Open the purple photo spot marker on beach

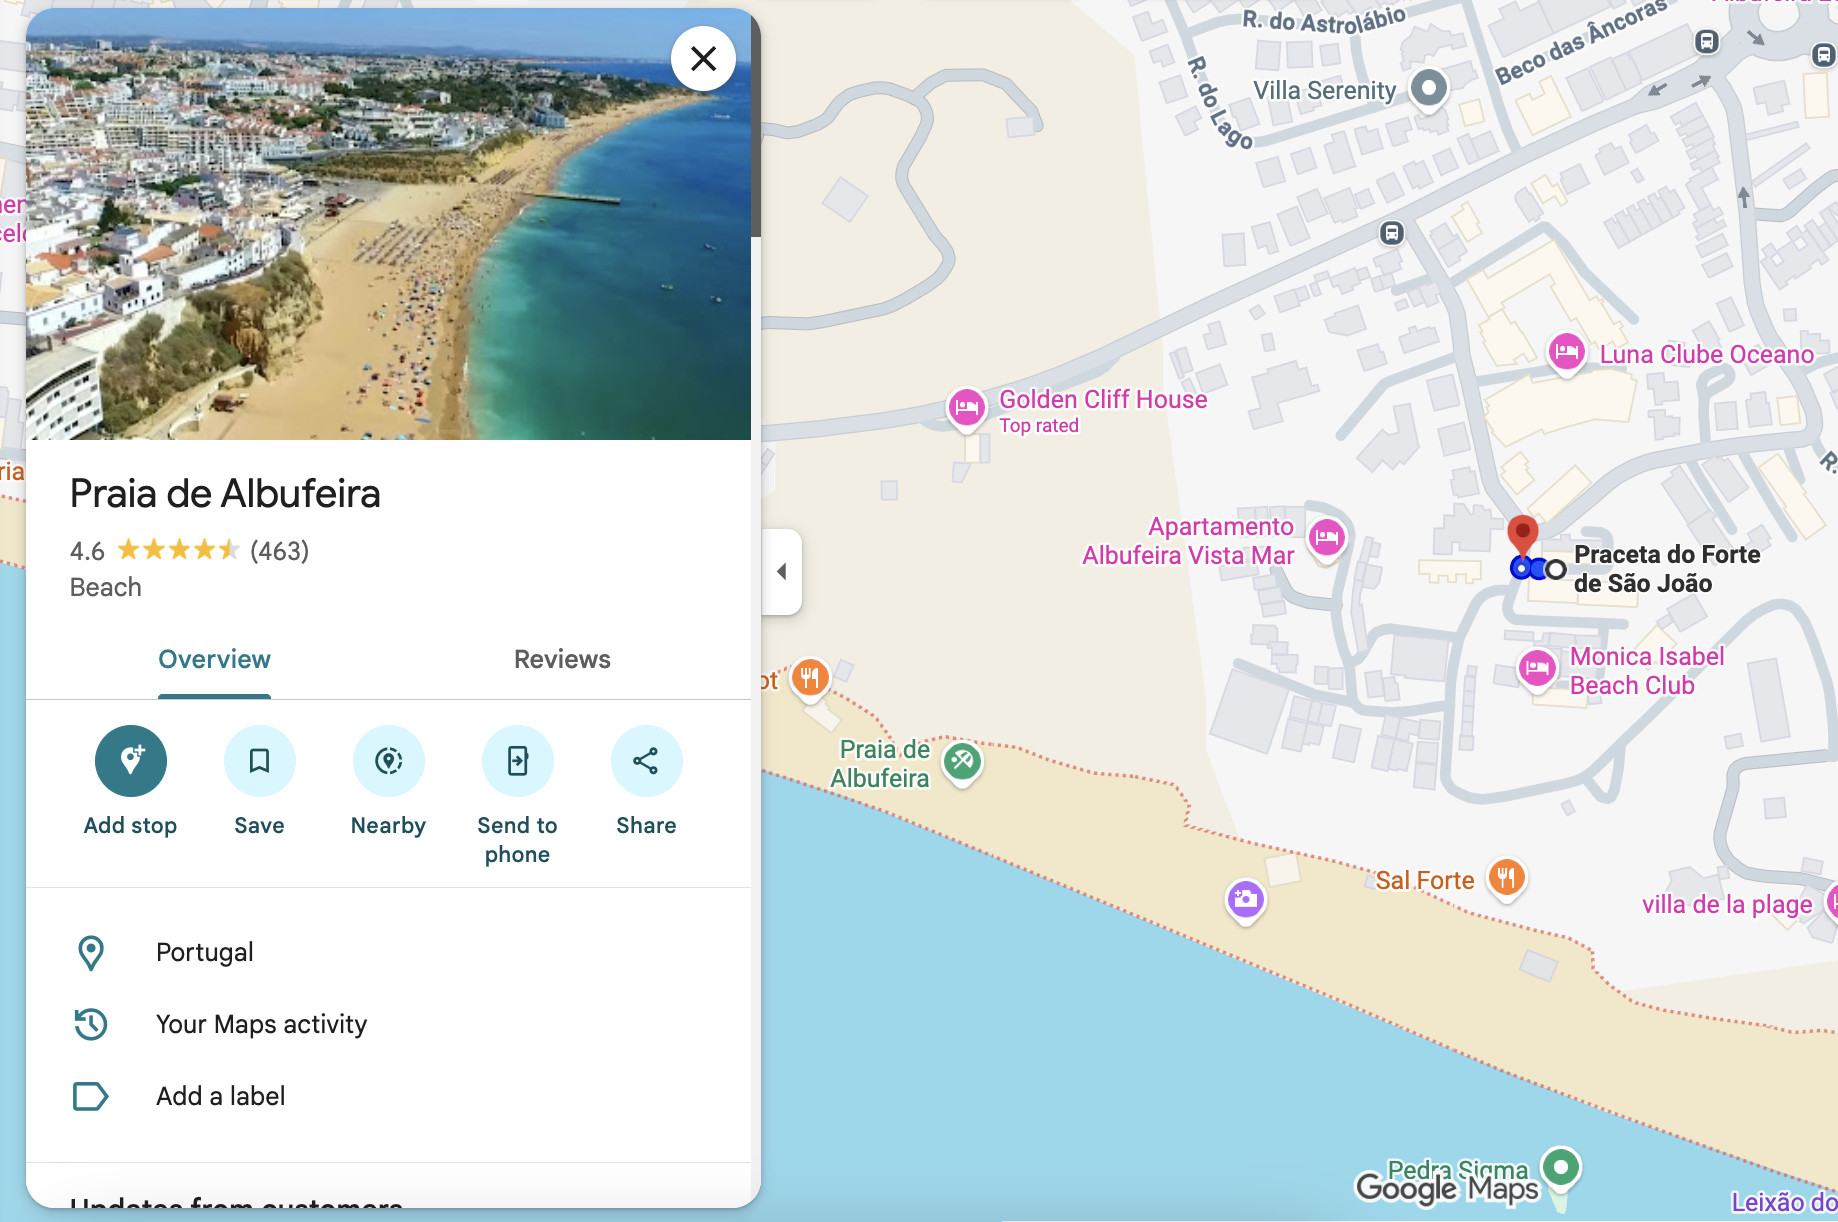(x=1245, y=899)
